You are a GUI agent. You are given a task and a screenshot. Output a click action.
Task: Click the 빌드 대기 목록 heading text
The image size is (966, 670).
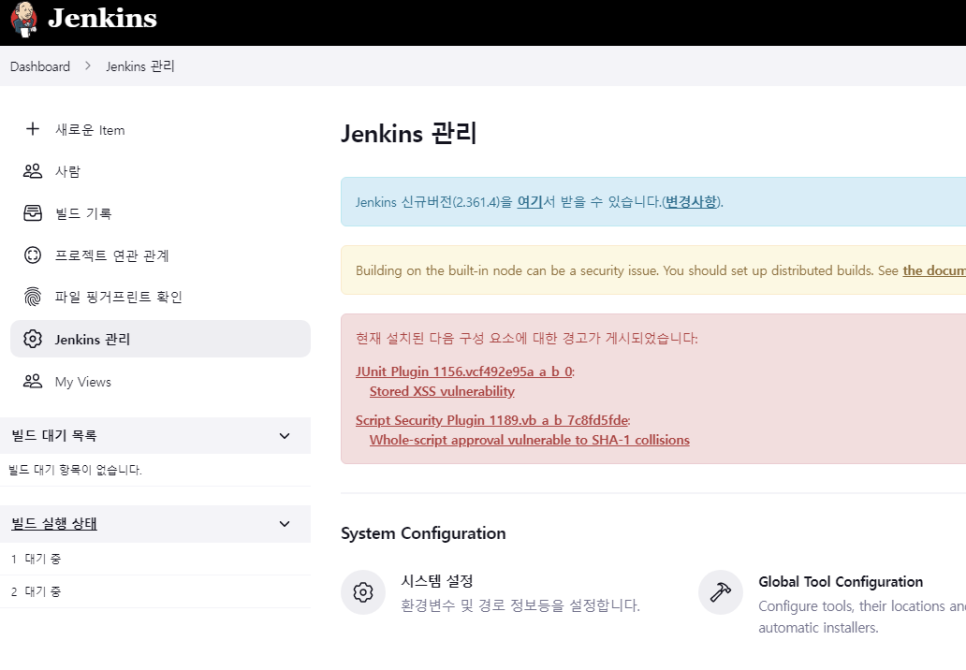click(x=54, y=435)
